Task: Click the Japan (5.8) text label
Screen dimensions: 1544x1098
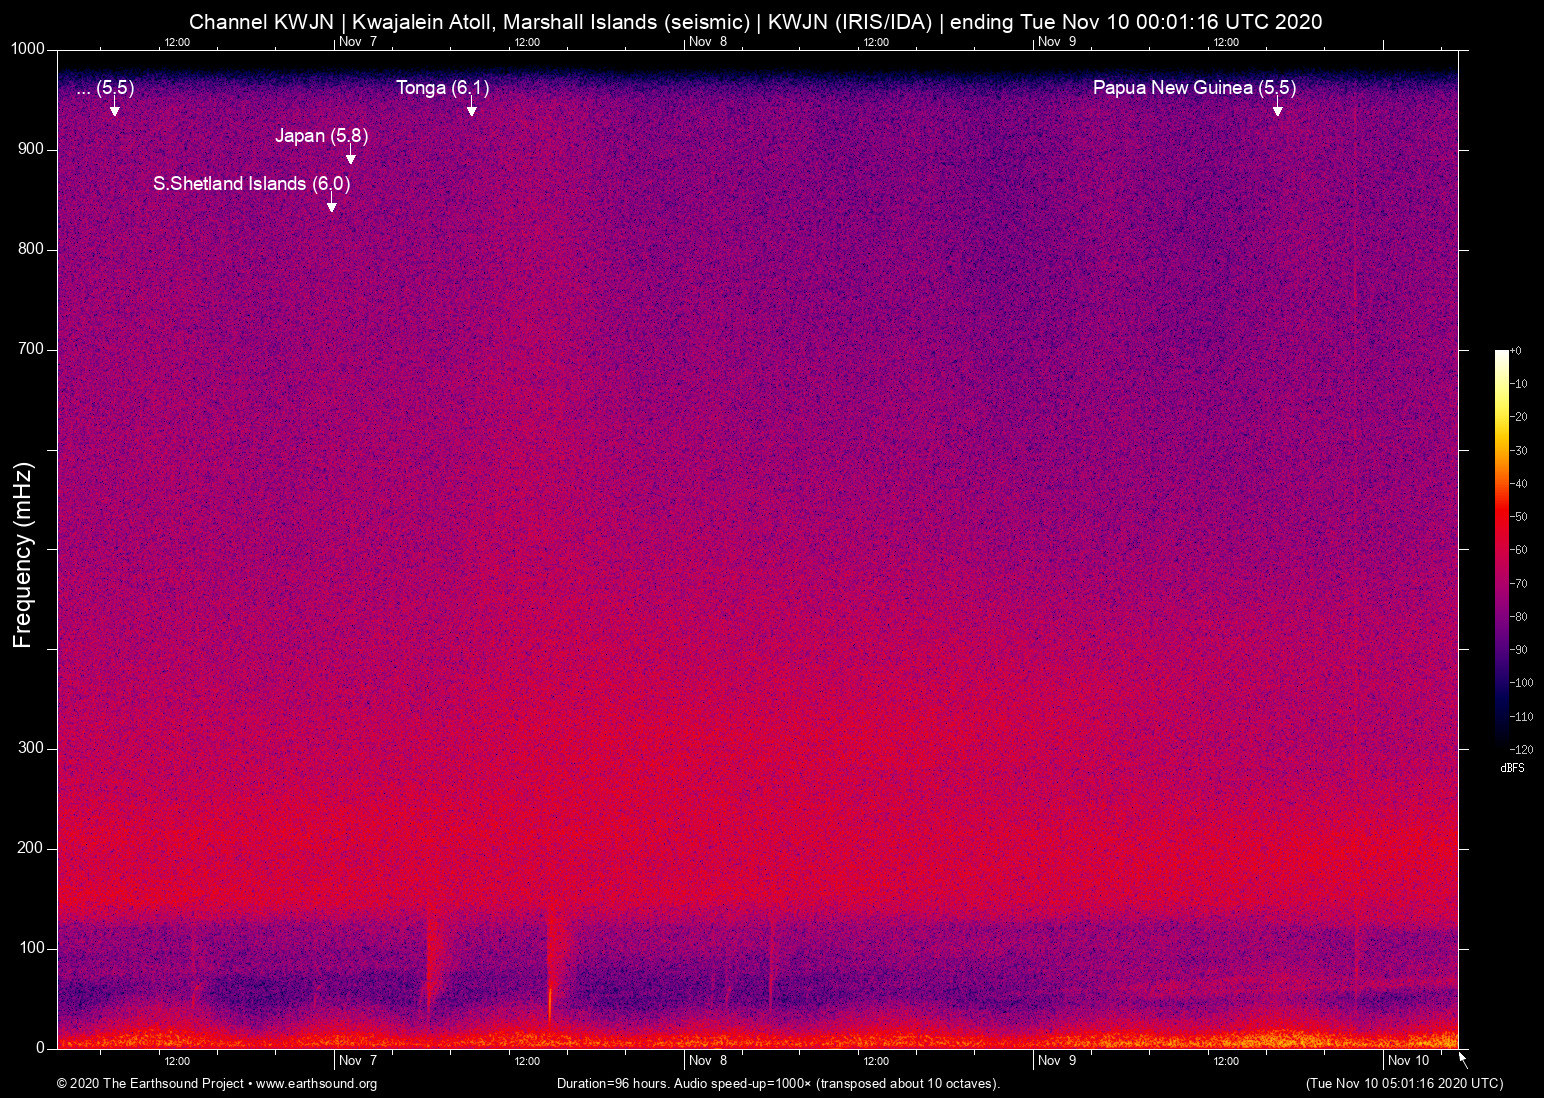Action: tap(321, 136)
